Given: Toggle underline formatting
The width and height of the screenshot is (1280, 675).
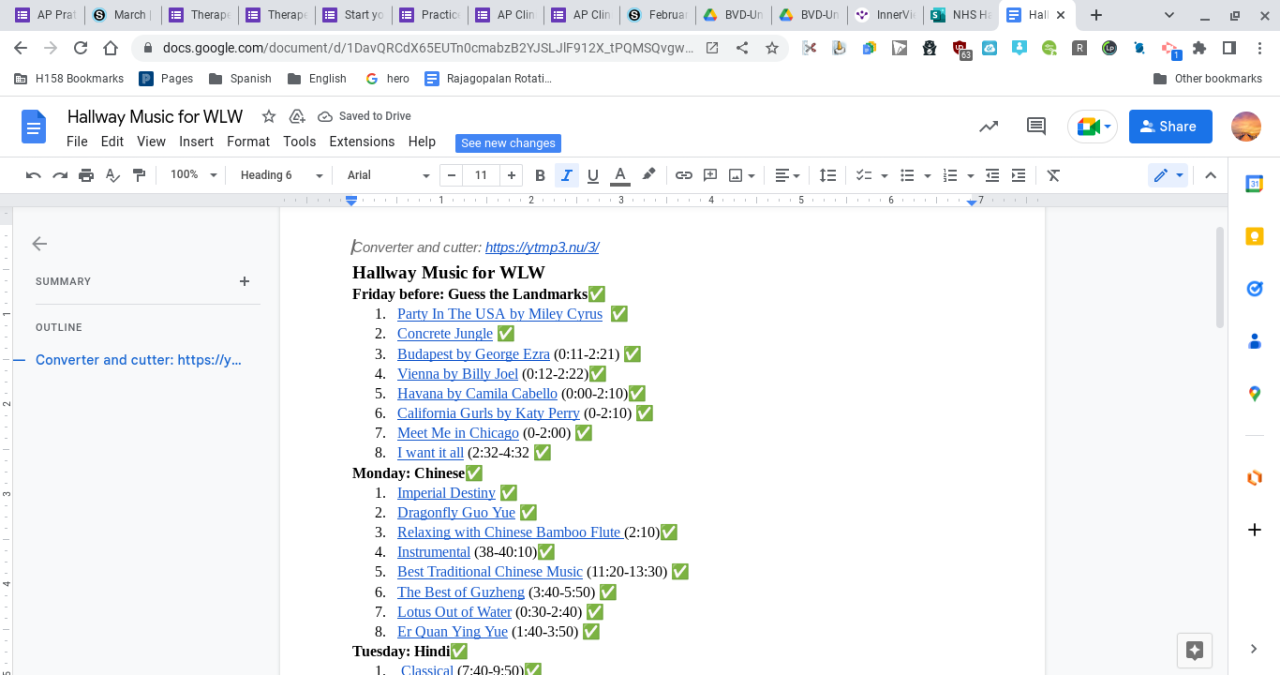Looking at the screenshot, I should click(x=593, y=175).
